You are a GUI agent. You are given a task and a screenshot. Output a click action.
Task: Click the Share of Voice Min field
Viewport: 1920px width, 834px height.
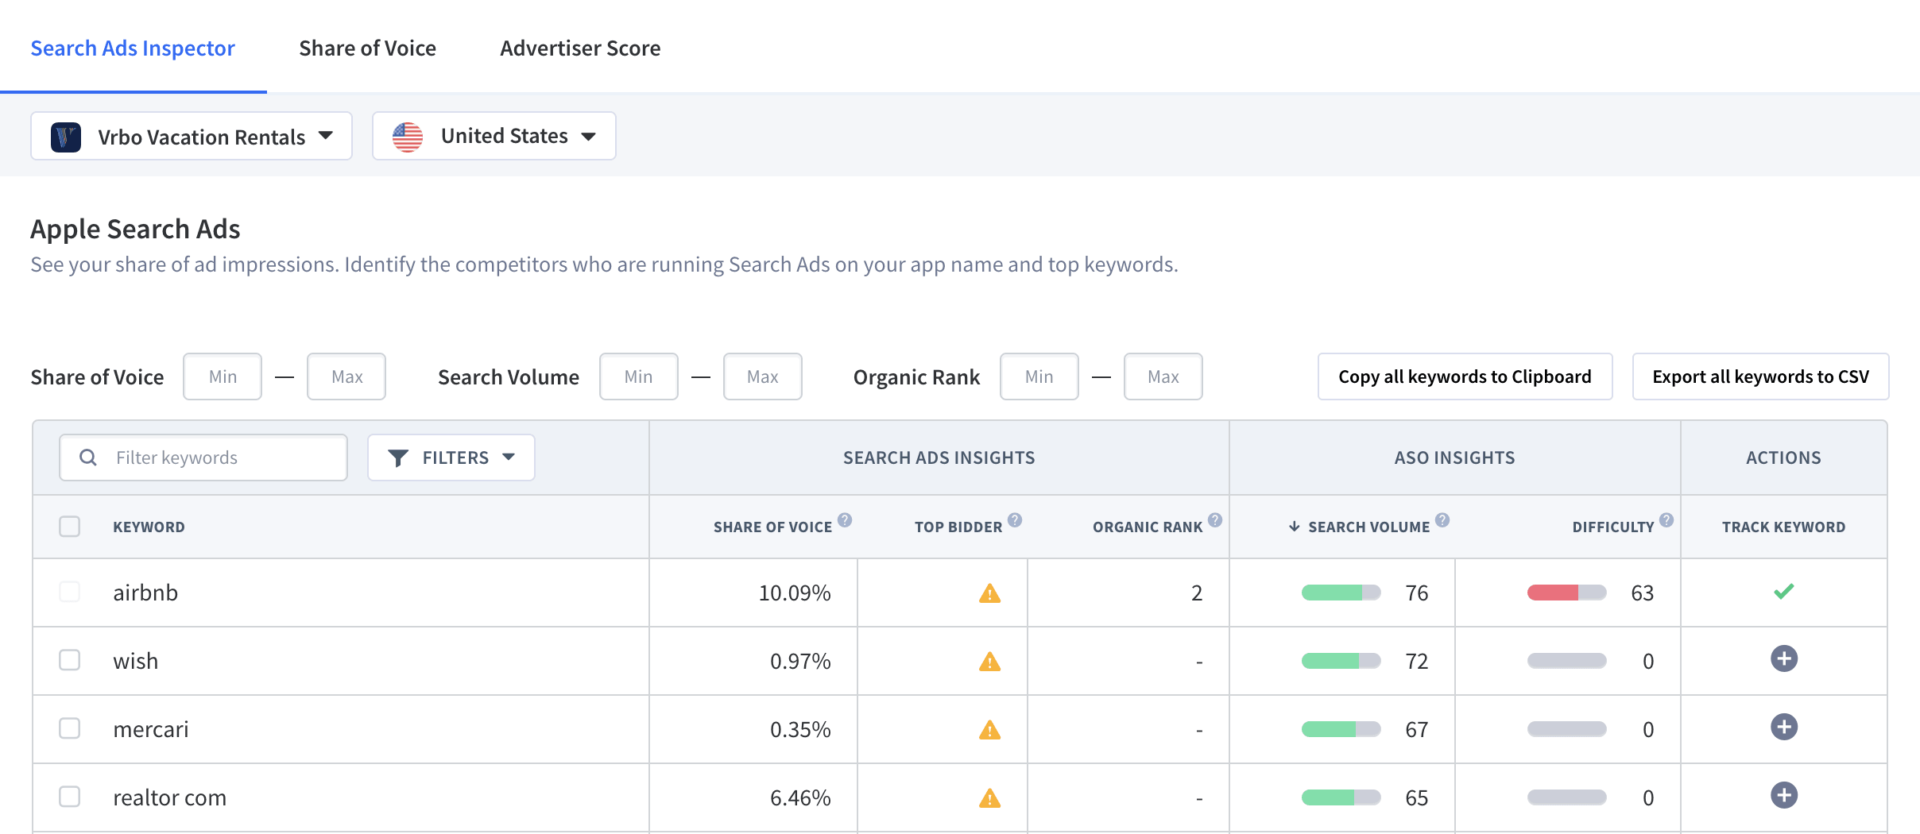pyautogui.click(x=222, y=377)
